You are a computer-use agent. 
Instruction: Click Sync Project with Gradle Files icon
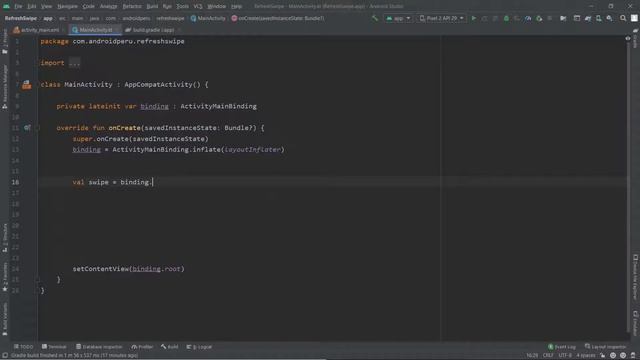588,18
